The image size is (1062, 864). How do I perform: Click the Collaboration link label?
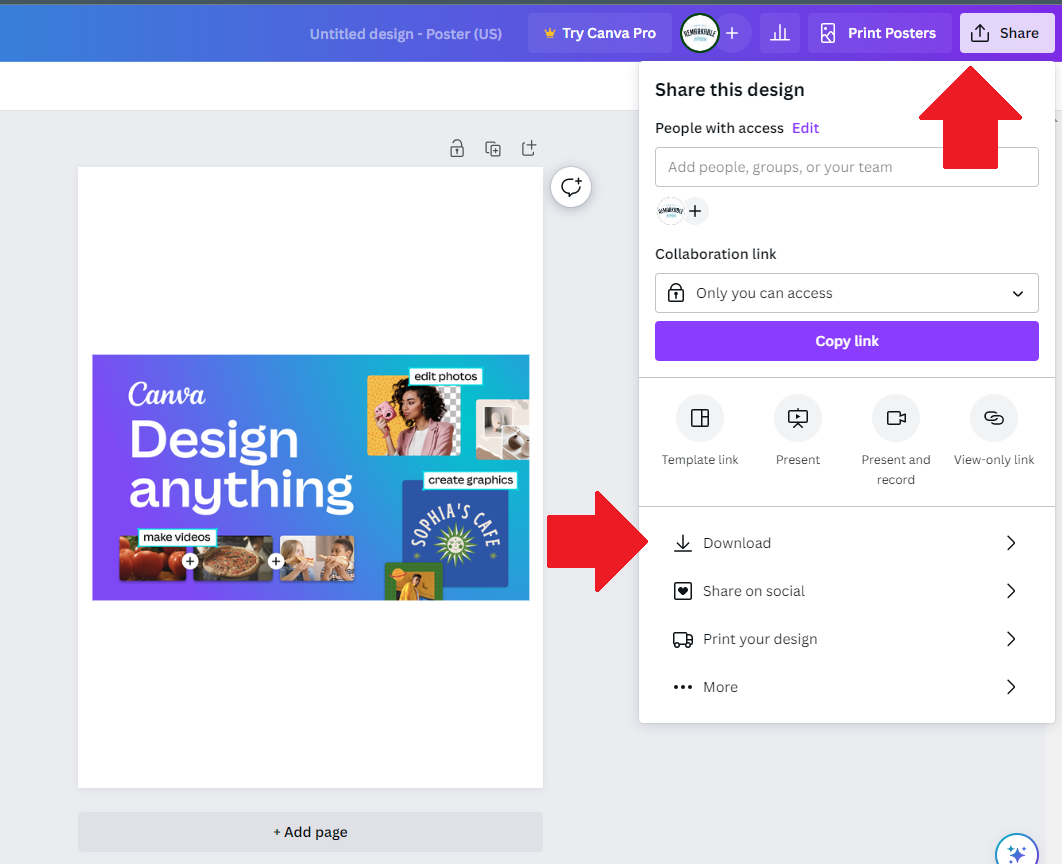(x=715, y=254)
